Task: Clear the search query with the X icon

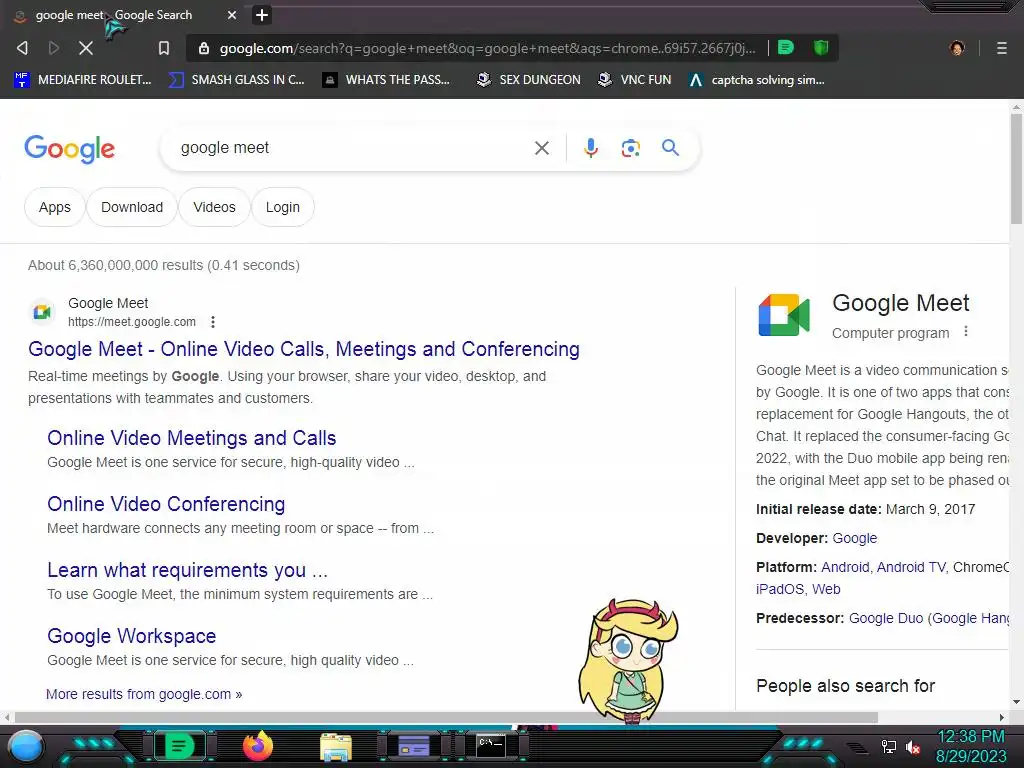Action: point(541,148)
